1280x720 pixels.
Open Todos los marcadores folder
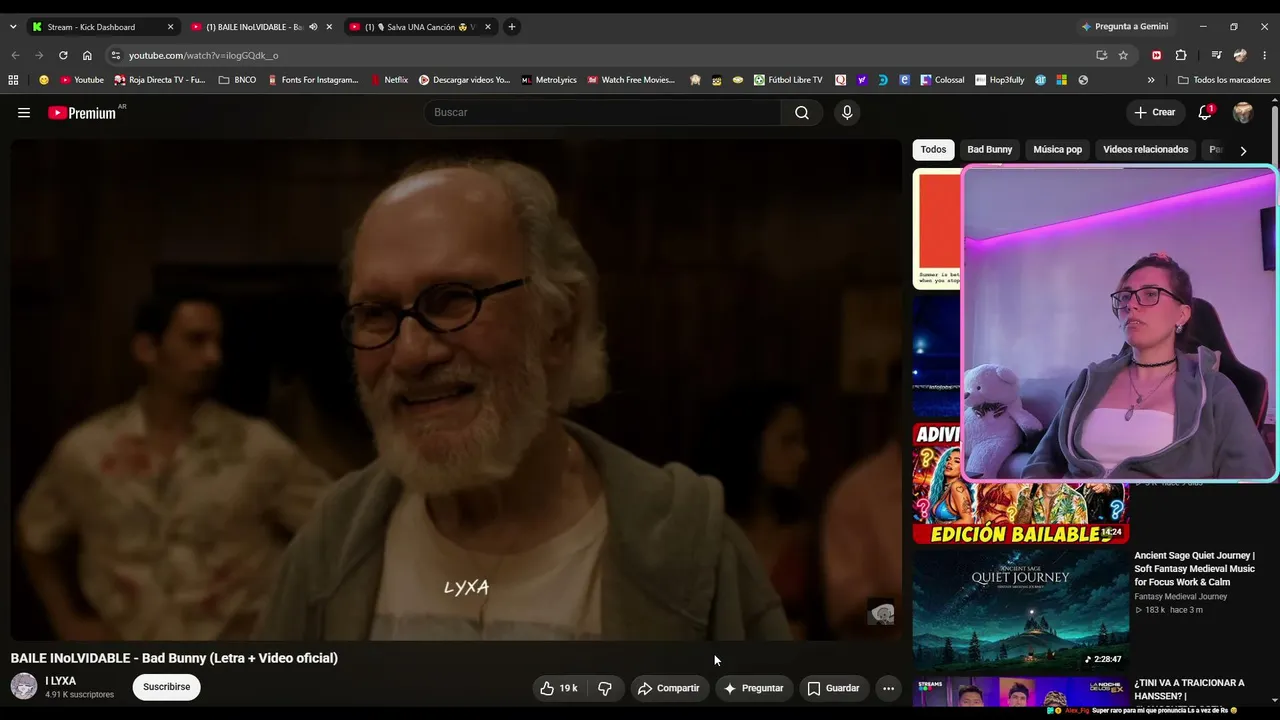pyautogui.click(x=1224, y=80)
